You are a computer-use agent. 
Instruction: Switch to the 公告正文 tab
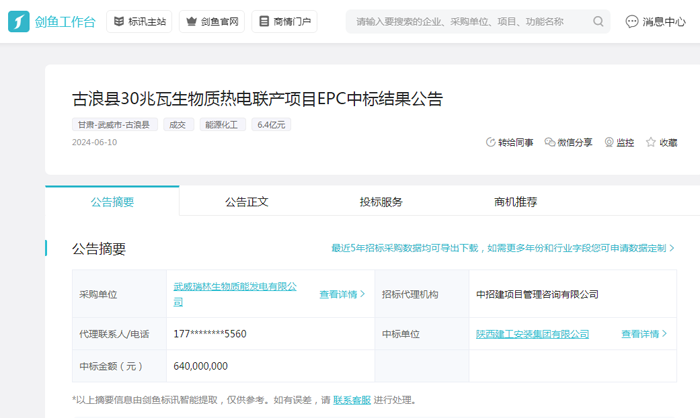(247, 202)
